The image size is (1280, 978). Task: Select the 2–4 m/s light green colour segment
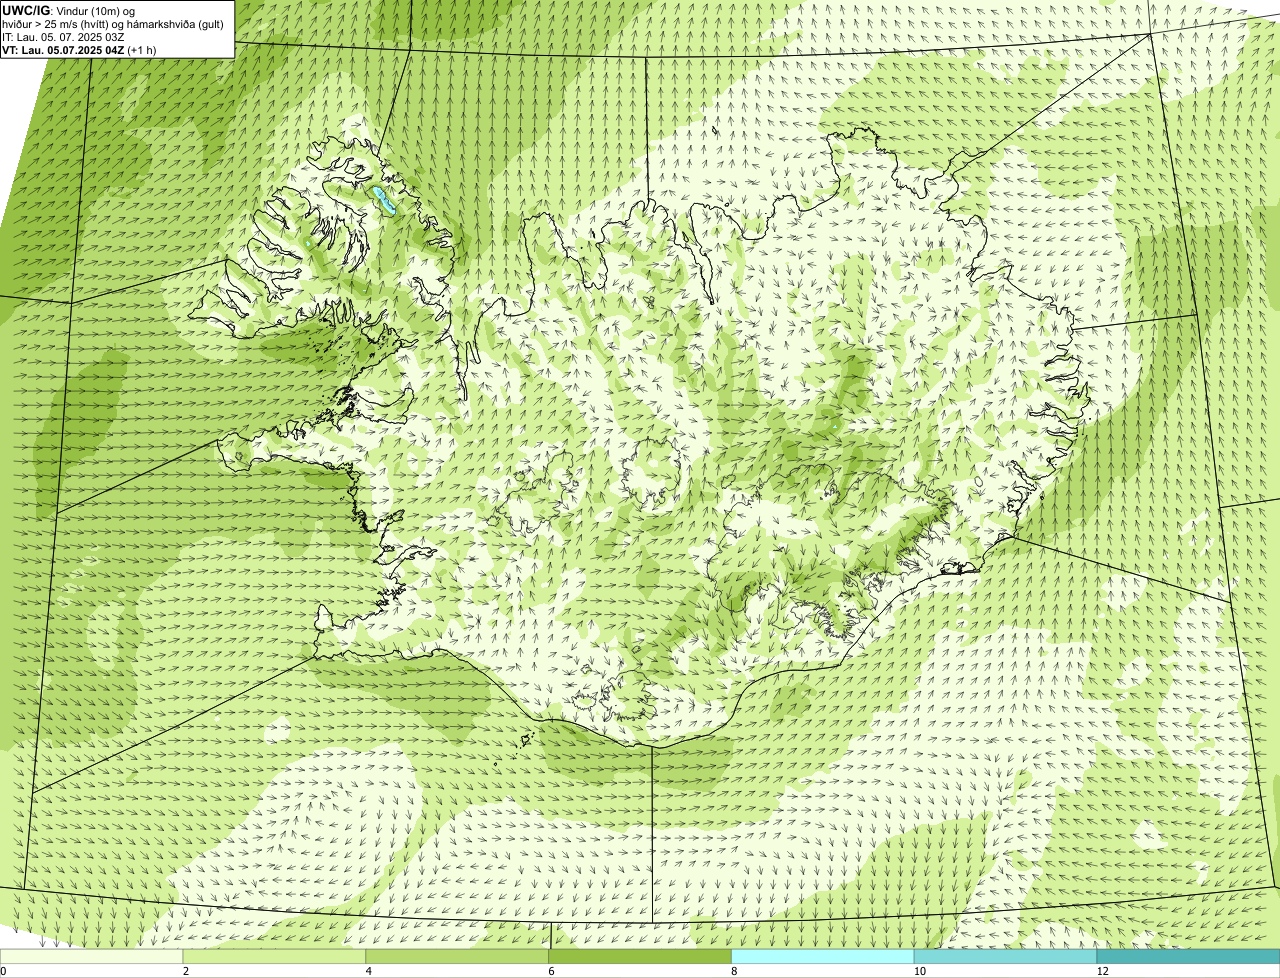[x=275, y=956]
